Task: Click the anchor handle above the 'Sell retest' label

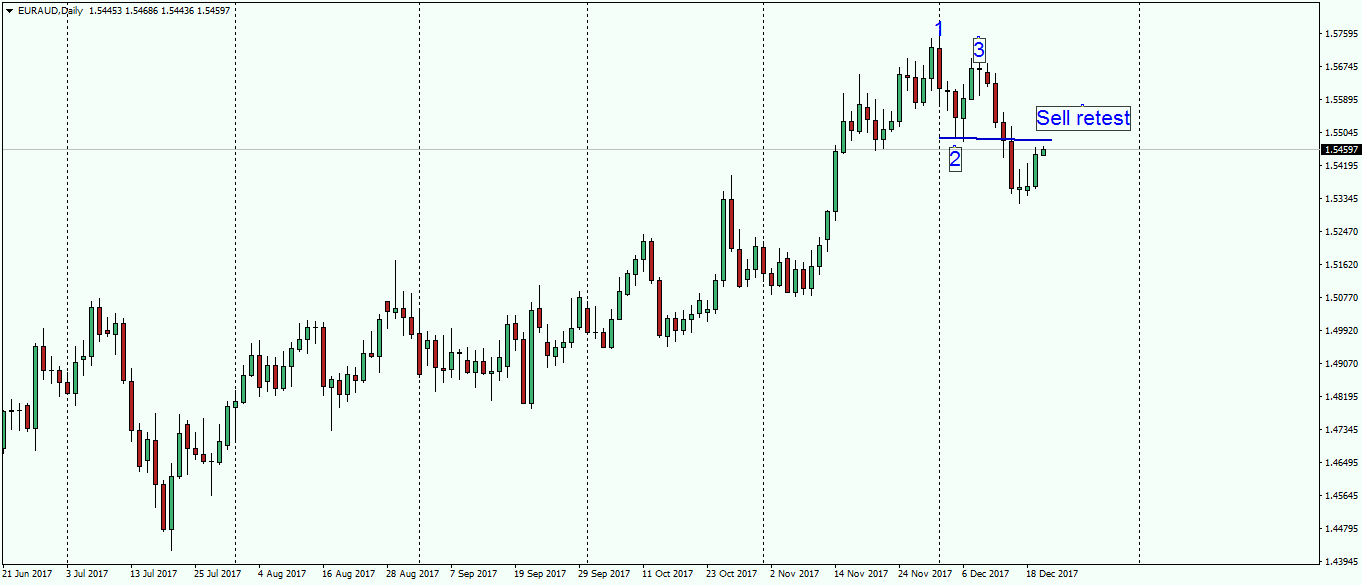Action: 1083,105
